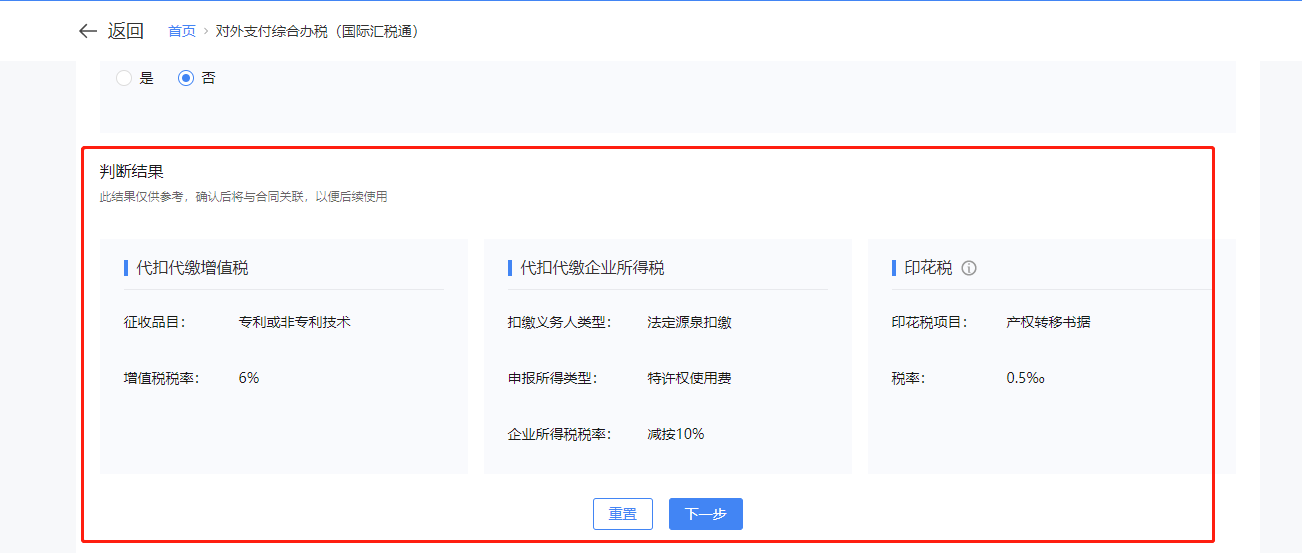This screenshot has width=1302, height=553.
Task: Click the 专利或非专利技术 value
Action: pos(294,322)
